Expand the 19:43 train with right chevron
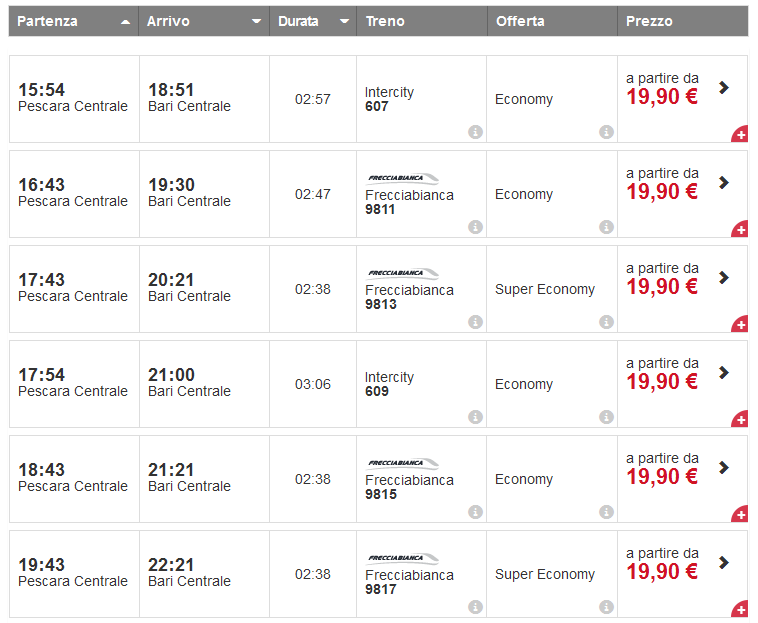 pyautogui.click(x=724, y=562)
